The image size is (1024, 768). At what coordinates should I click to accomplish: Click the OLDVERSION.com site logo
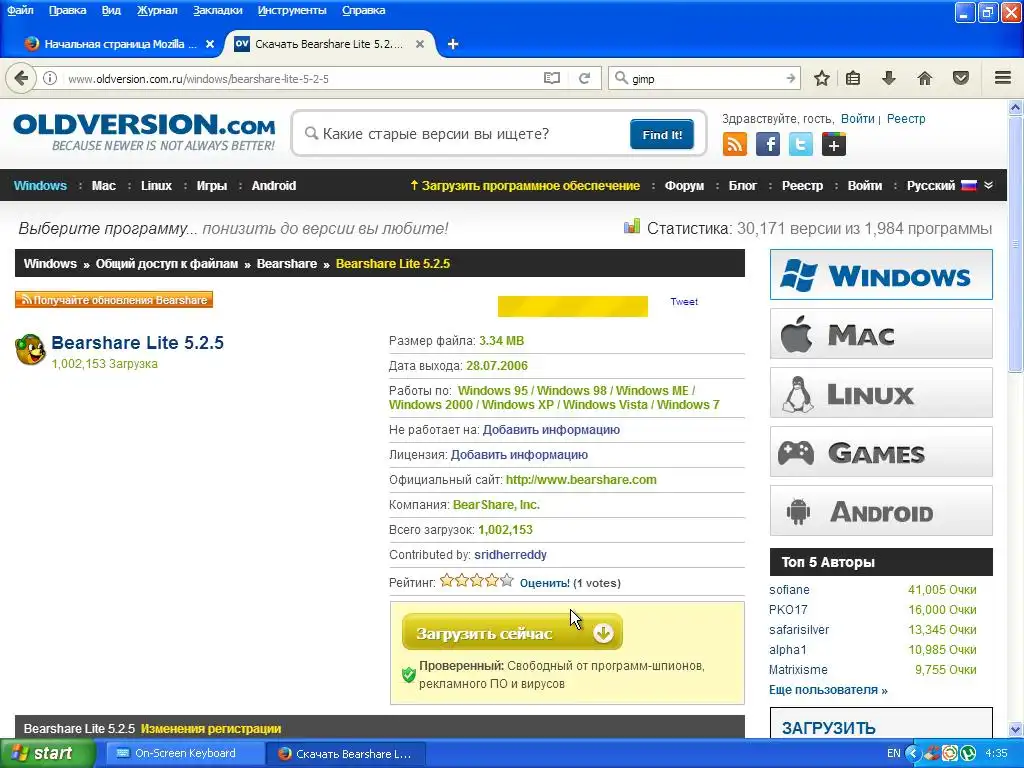[x=144, y=132]
